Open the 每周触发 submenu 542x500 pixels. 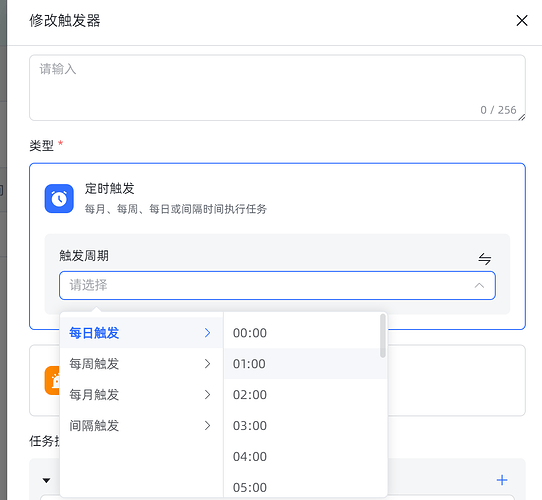141,364
